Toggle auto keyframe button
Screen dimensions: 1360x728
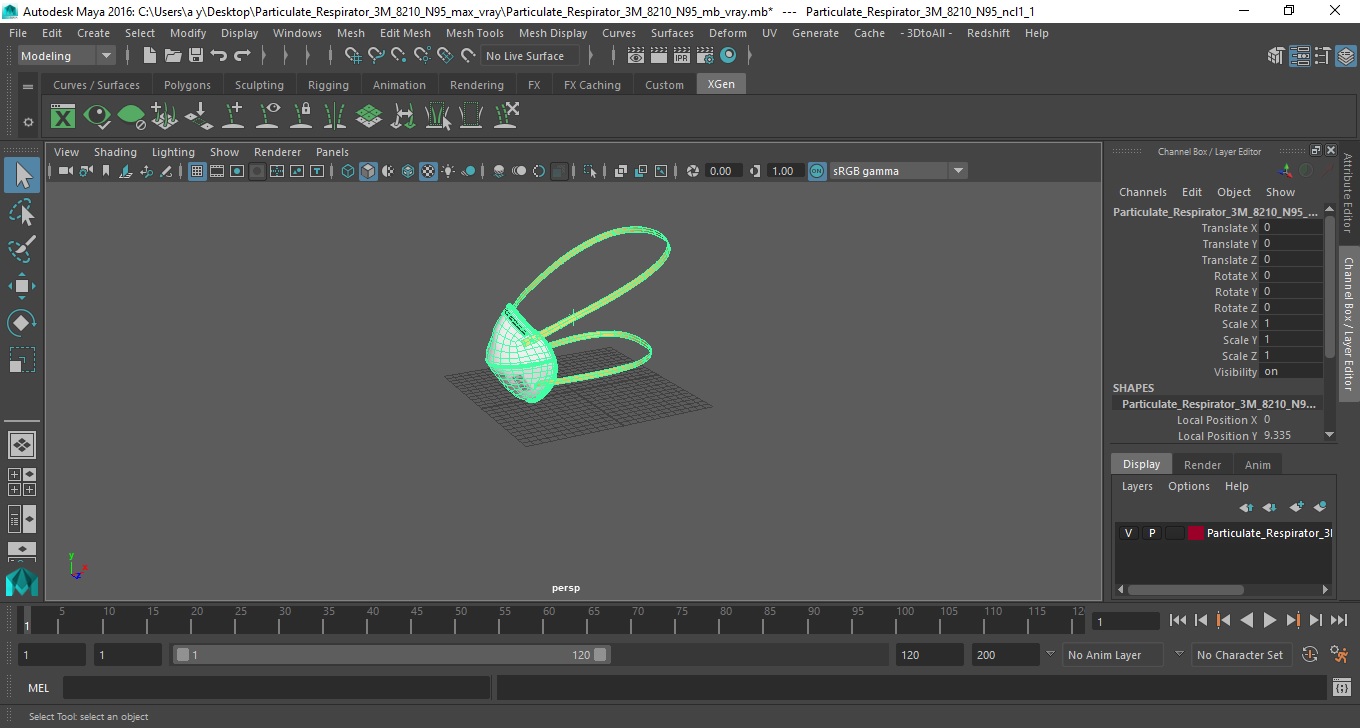(x=1310, y=655)
